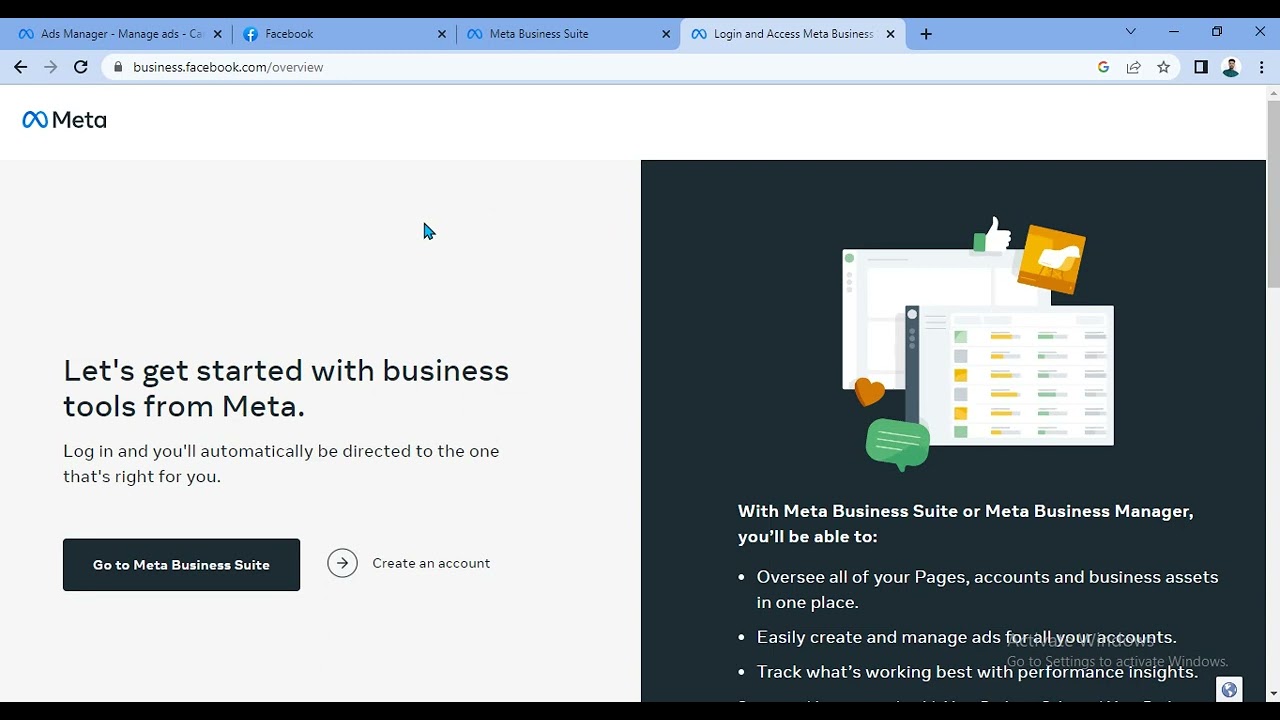Click bullet Oversee all of your Pages

click(x=987, y=589)
